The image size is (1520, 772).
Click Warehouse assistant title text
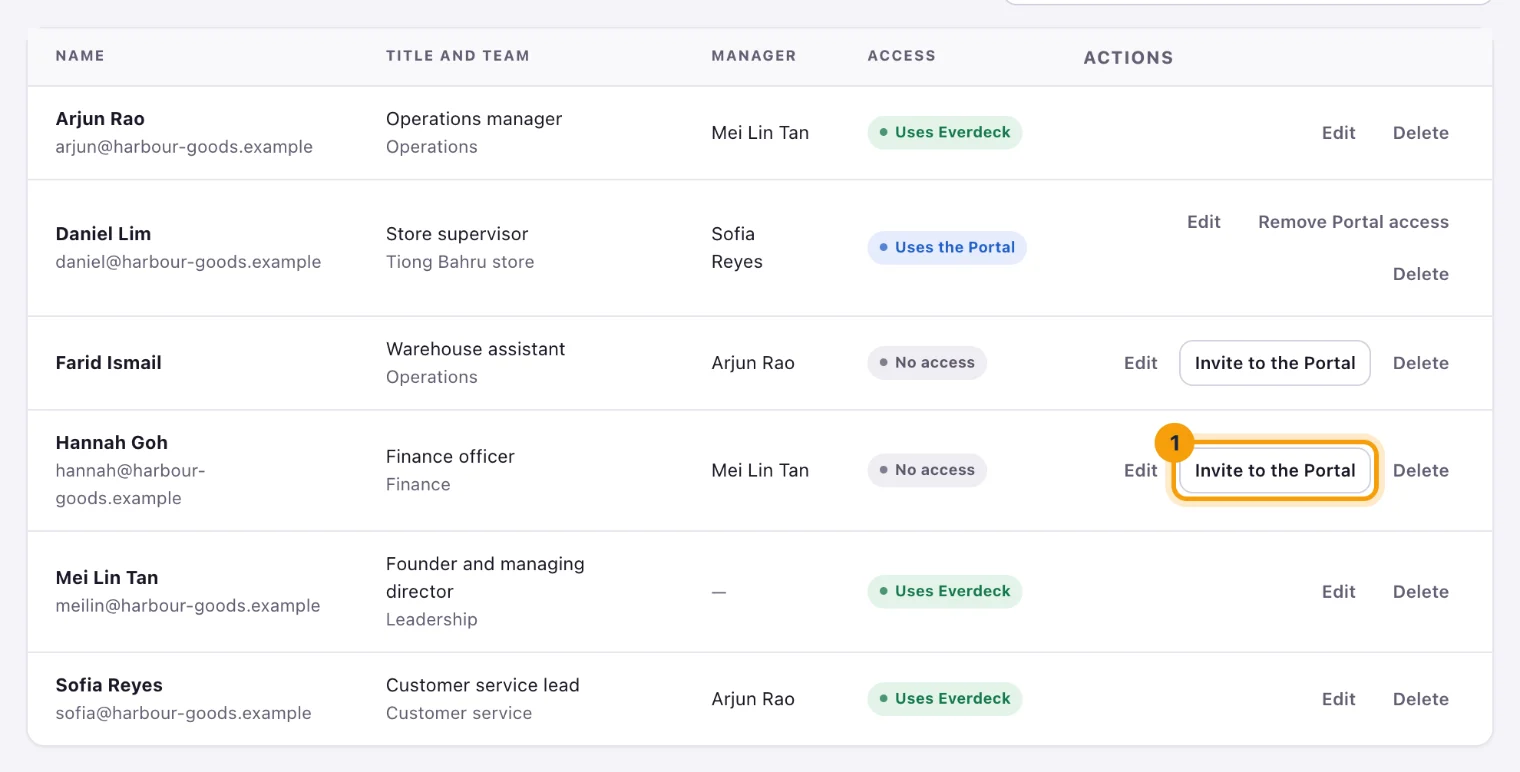click(475, 349)
